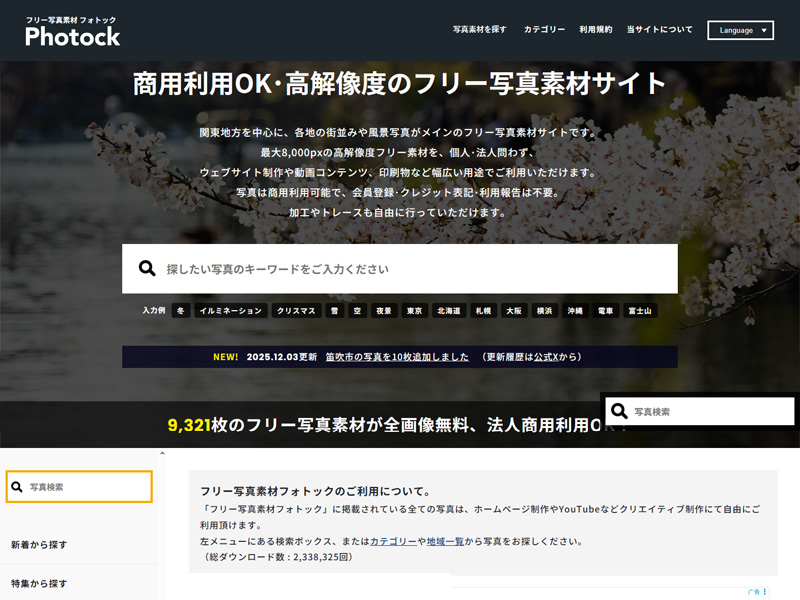
Task: Click the Photock logo in the header
Action: (x=72, y=31)
